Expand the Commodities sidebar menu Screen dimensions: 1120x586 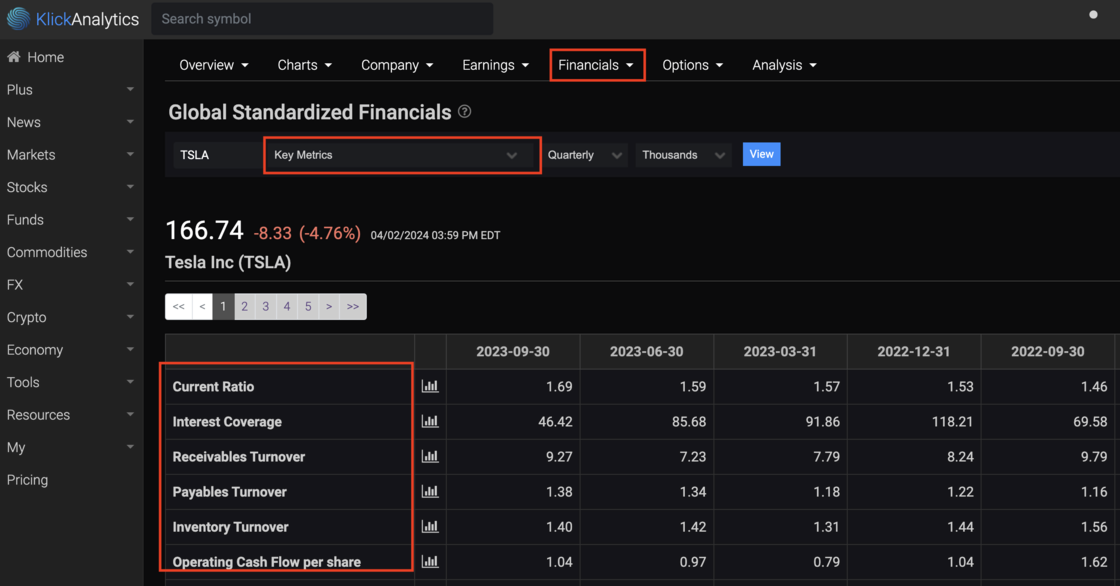coord(70,252)
